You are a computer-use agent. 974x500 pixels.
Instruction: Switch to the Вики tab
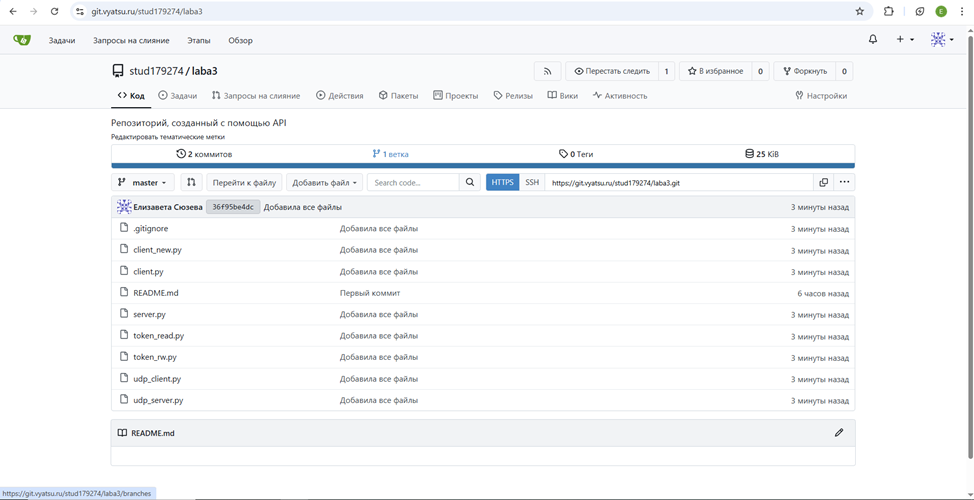tap(562, 96)
